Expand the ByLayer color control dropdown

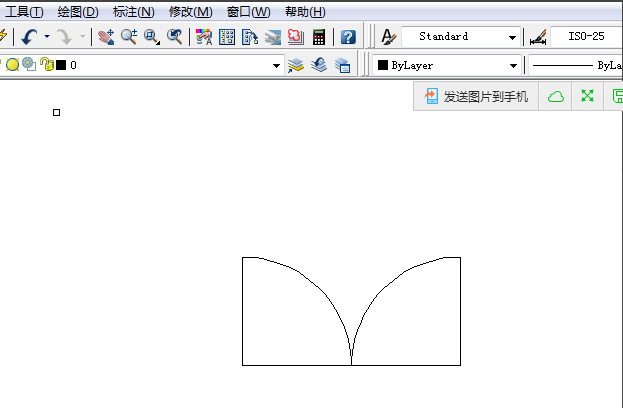[513, 66]
